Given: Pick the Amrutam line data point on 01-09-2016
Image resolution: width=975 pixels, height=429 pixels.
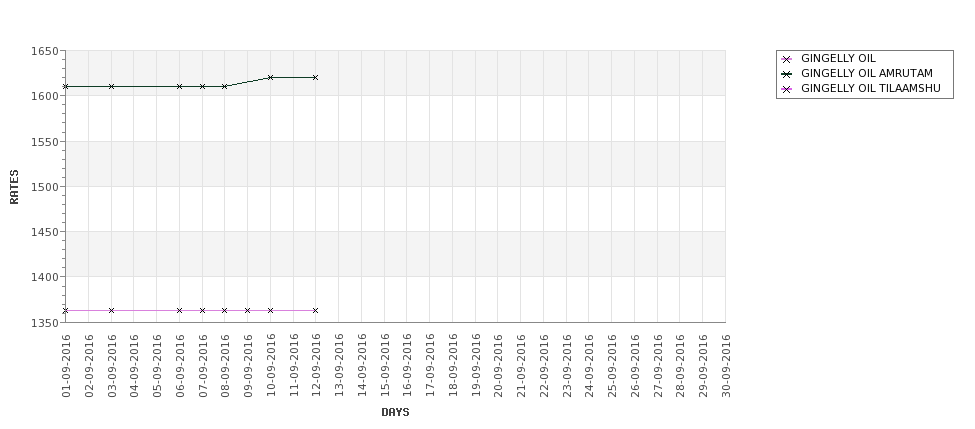Looking at the screenshot, I should (66, 86).
